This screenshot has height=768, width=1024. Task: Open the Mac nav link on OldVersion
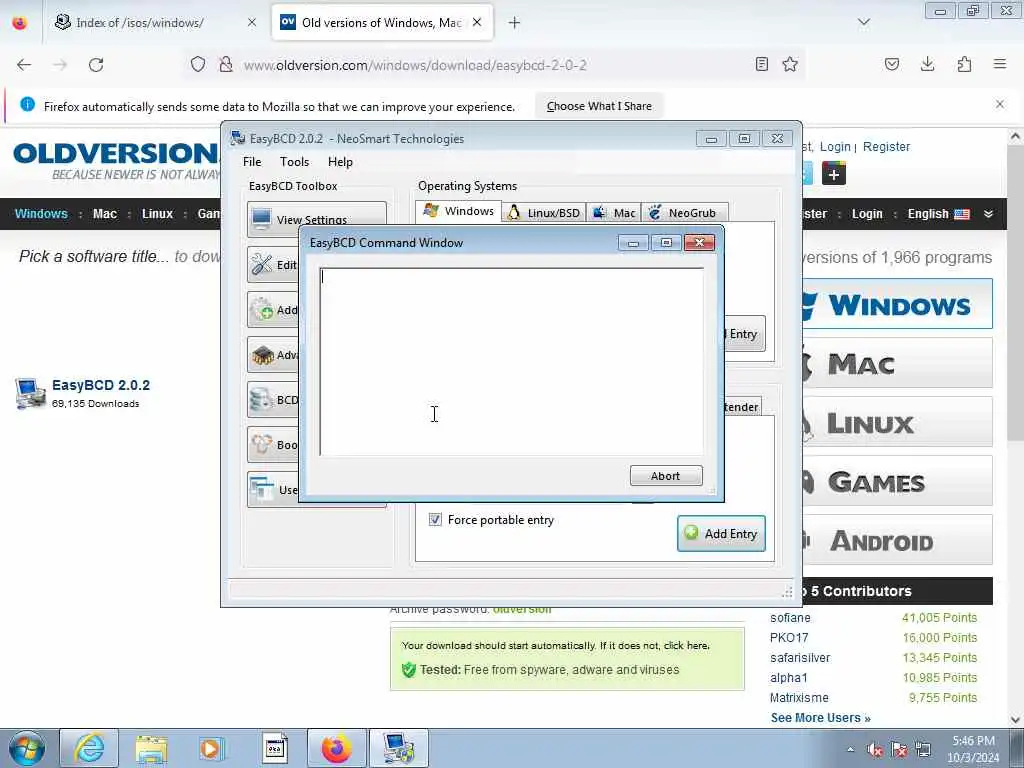pos(104,214)
